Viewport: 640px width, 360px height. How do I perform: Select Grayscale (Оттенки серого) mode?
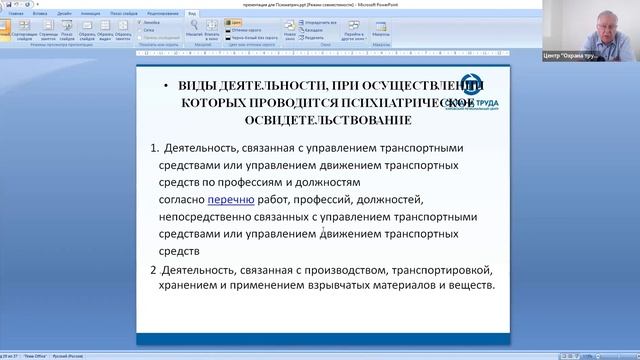244,30
